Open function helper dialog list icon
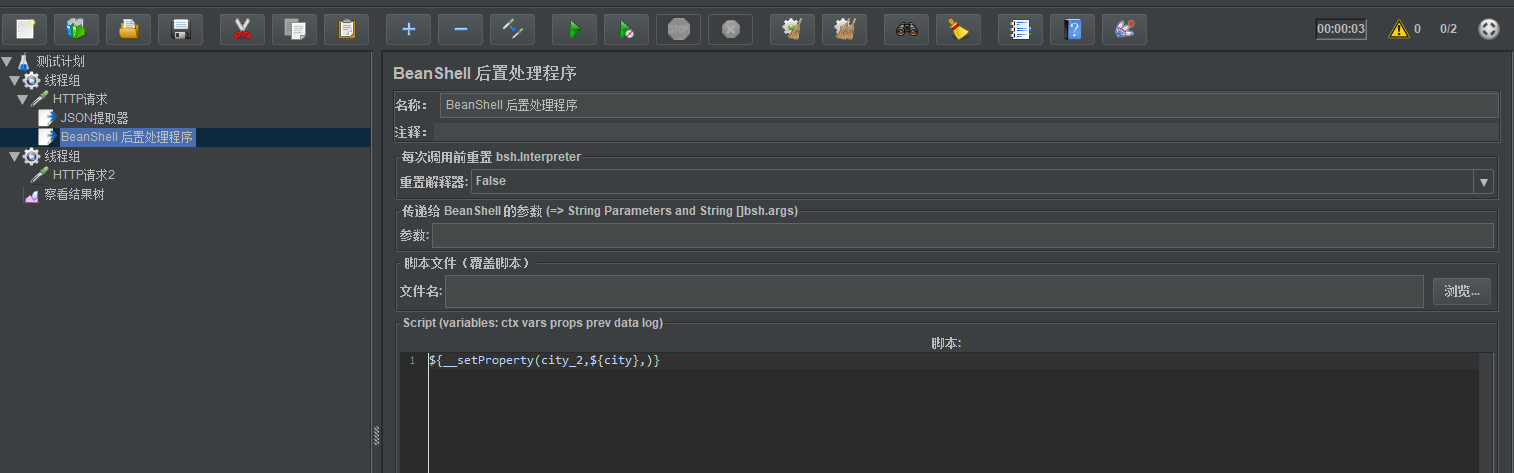 point(1020,29)
